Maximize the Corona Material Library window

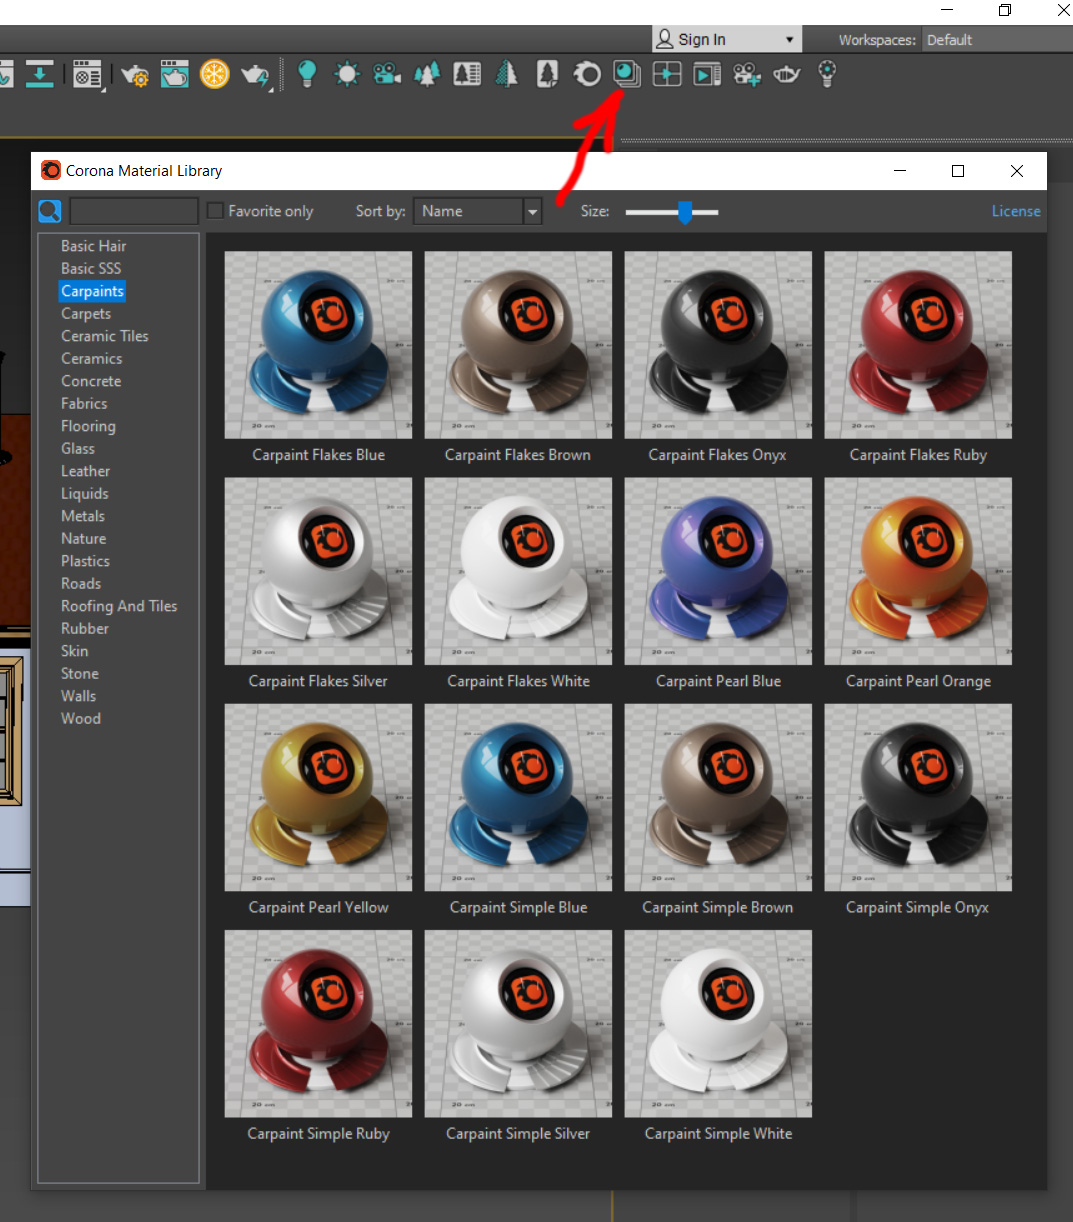pos(958,171)
